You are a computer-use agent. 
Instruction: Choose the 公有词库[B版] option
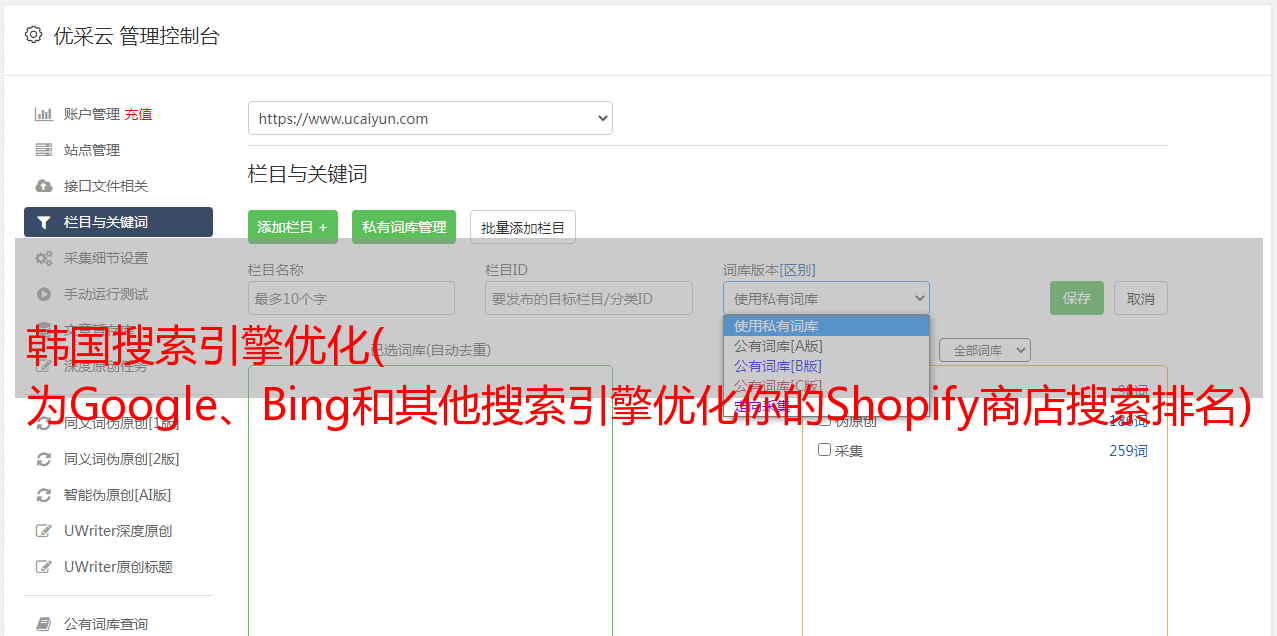[x=826, y=366]
